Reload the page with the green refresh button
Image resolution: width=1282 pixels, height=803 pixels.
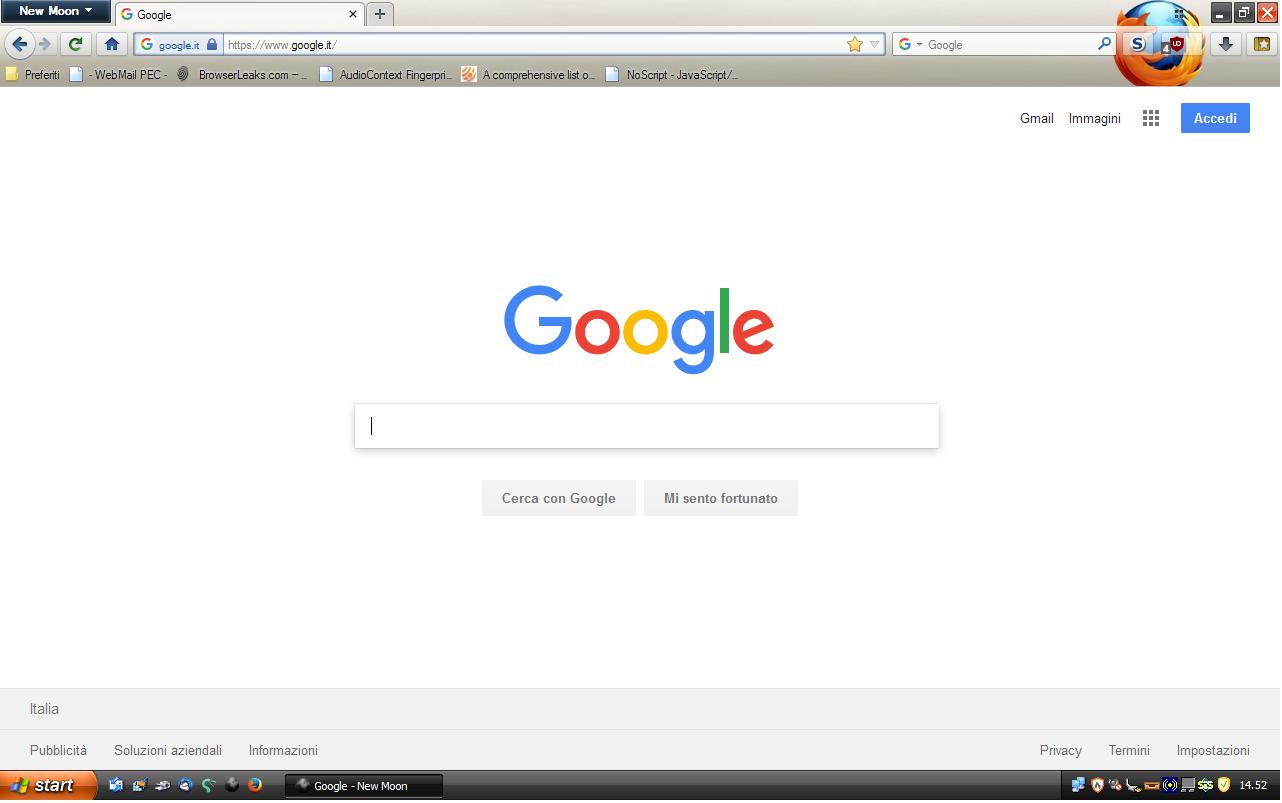tap(75, 44)
